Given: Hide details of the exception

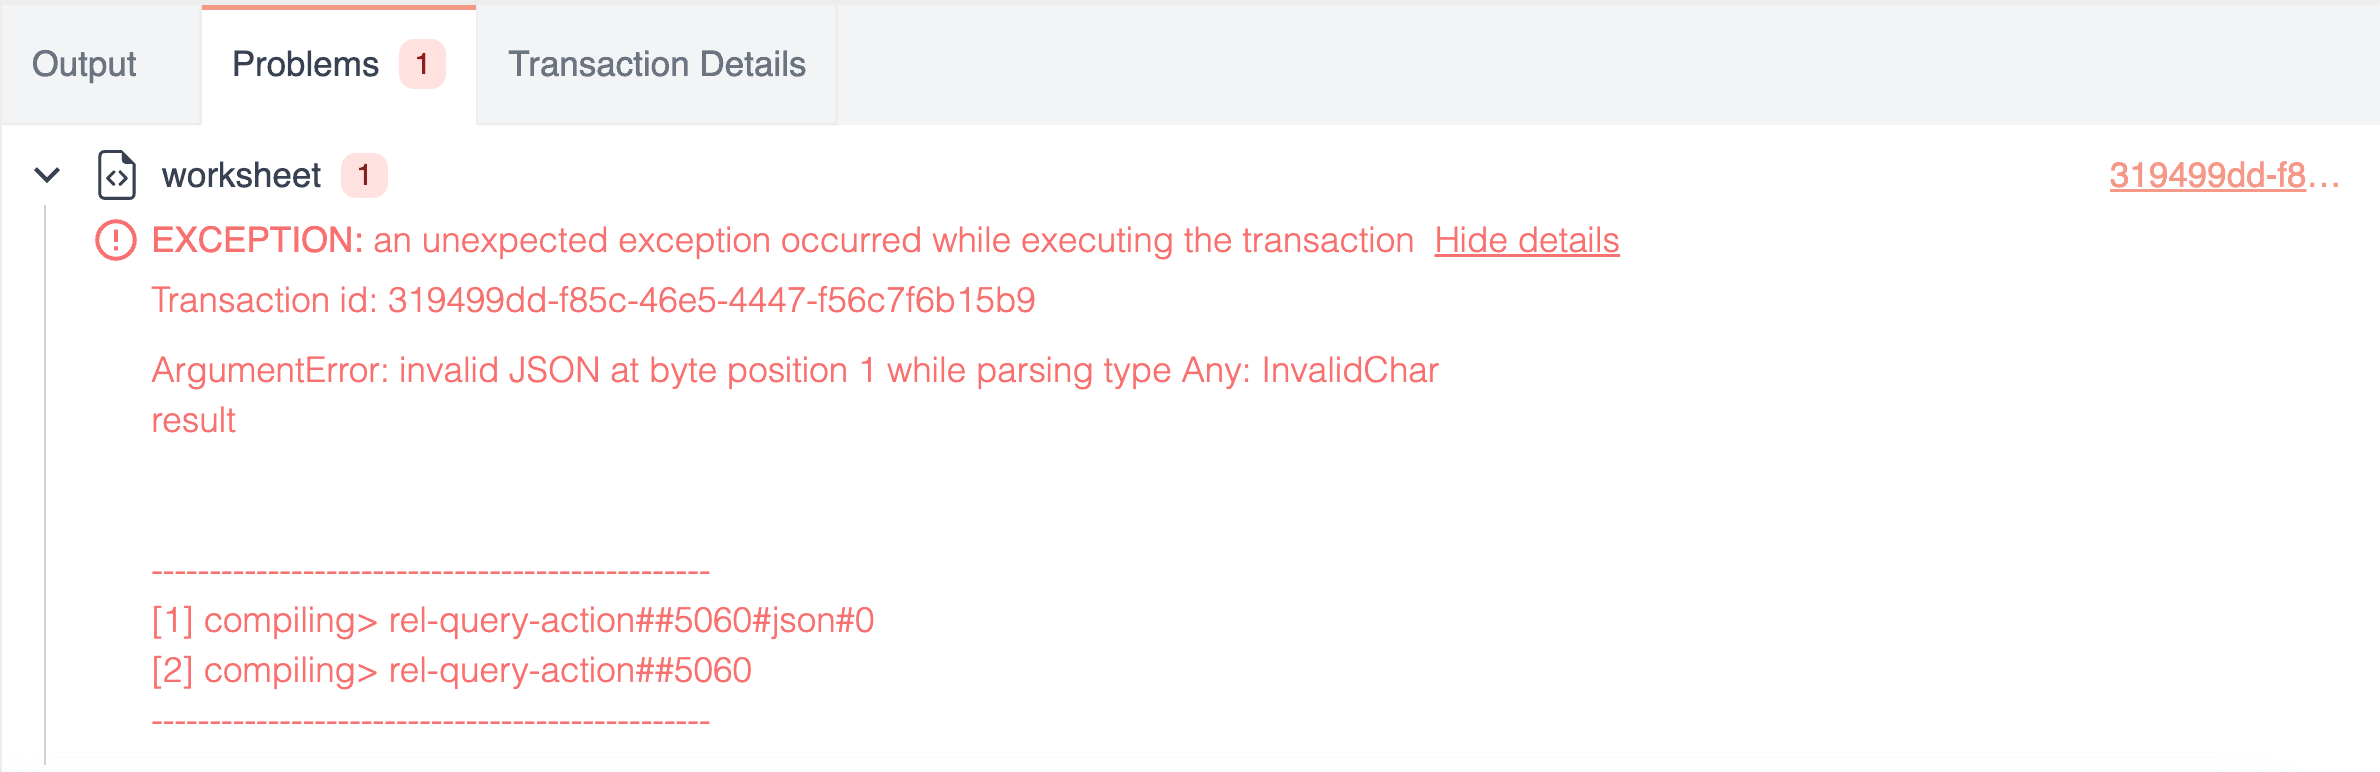Looking at the screenshot, I should 1526,240.
